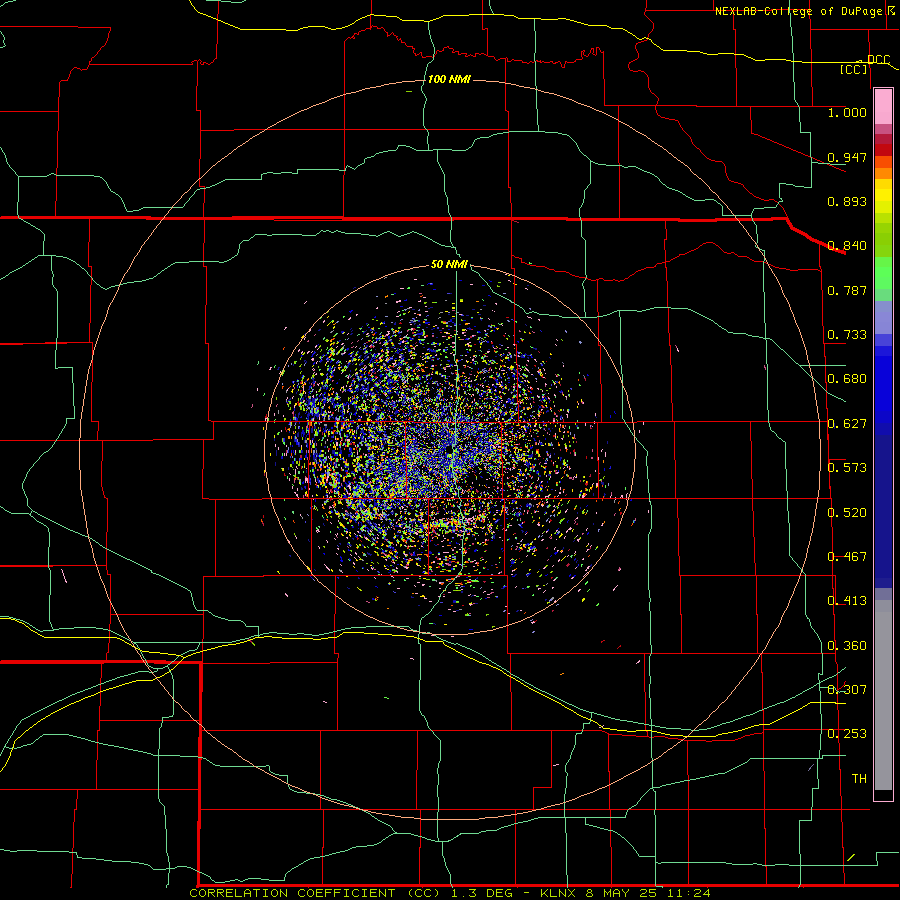The width and height of the screenshot is (900, 900).
Task: Click the Correlation Coefficient KLNX caption at bottom
Action: 449,893
